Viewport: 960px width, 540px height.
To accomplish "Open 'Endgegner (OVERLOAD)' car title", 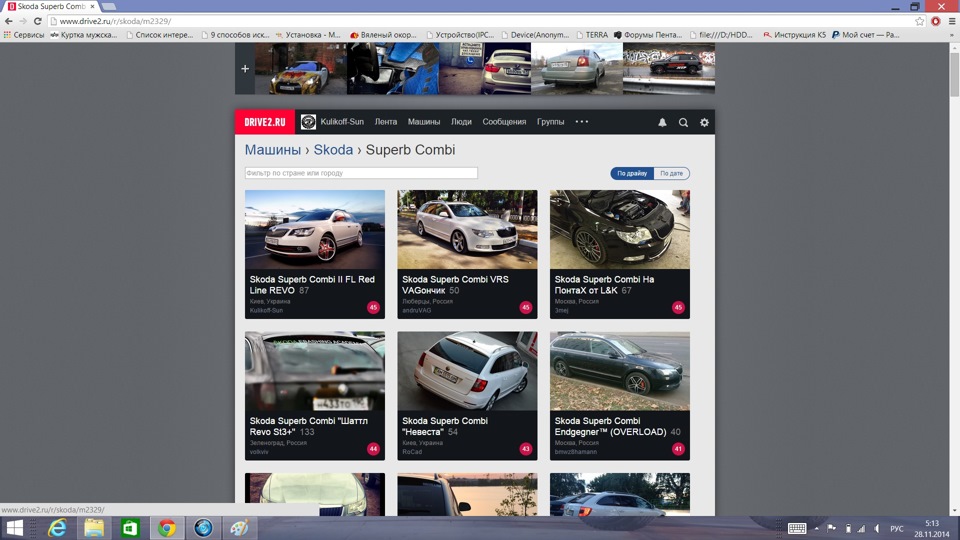I will pyautogui.click(x=610, y=426).
